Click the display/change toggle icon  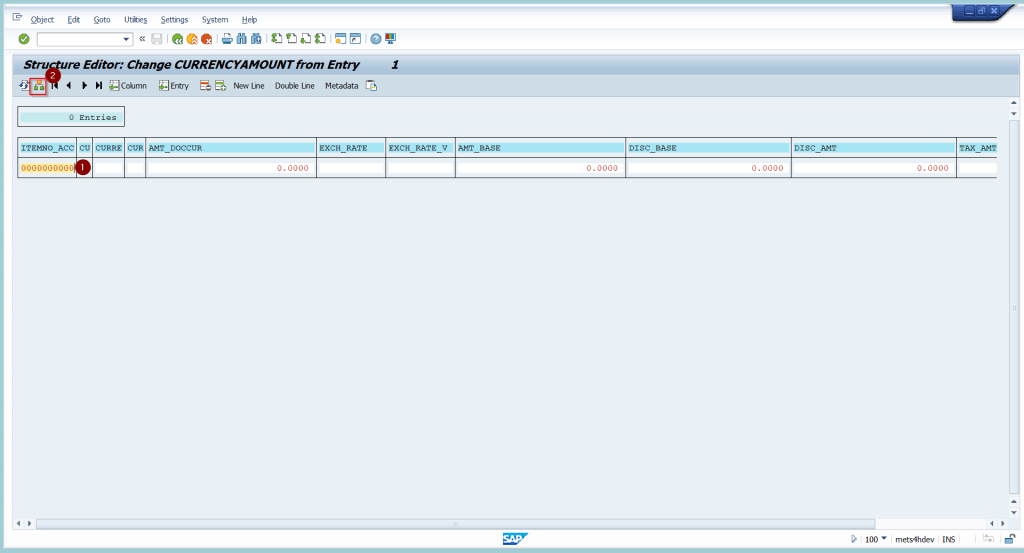24,86
